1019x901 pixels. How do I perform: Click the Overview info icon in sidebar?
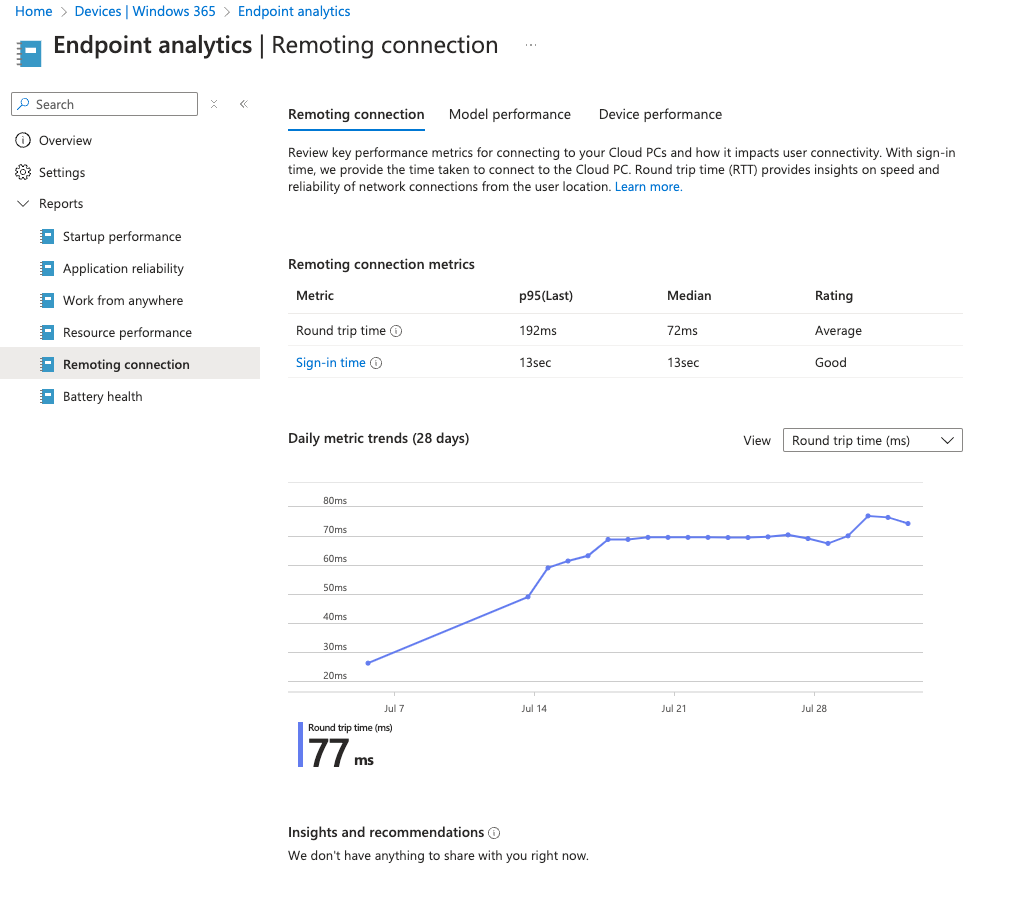click(23, 141)
